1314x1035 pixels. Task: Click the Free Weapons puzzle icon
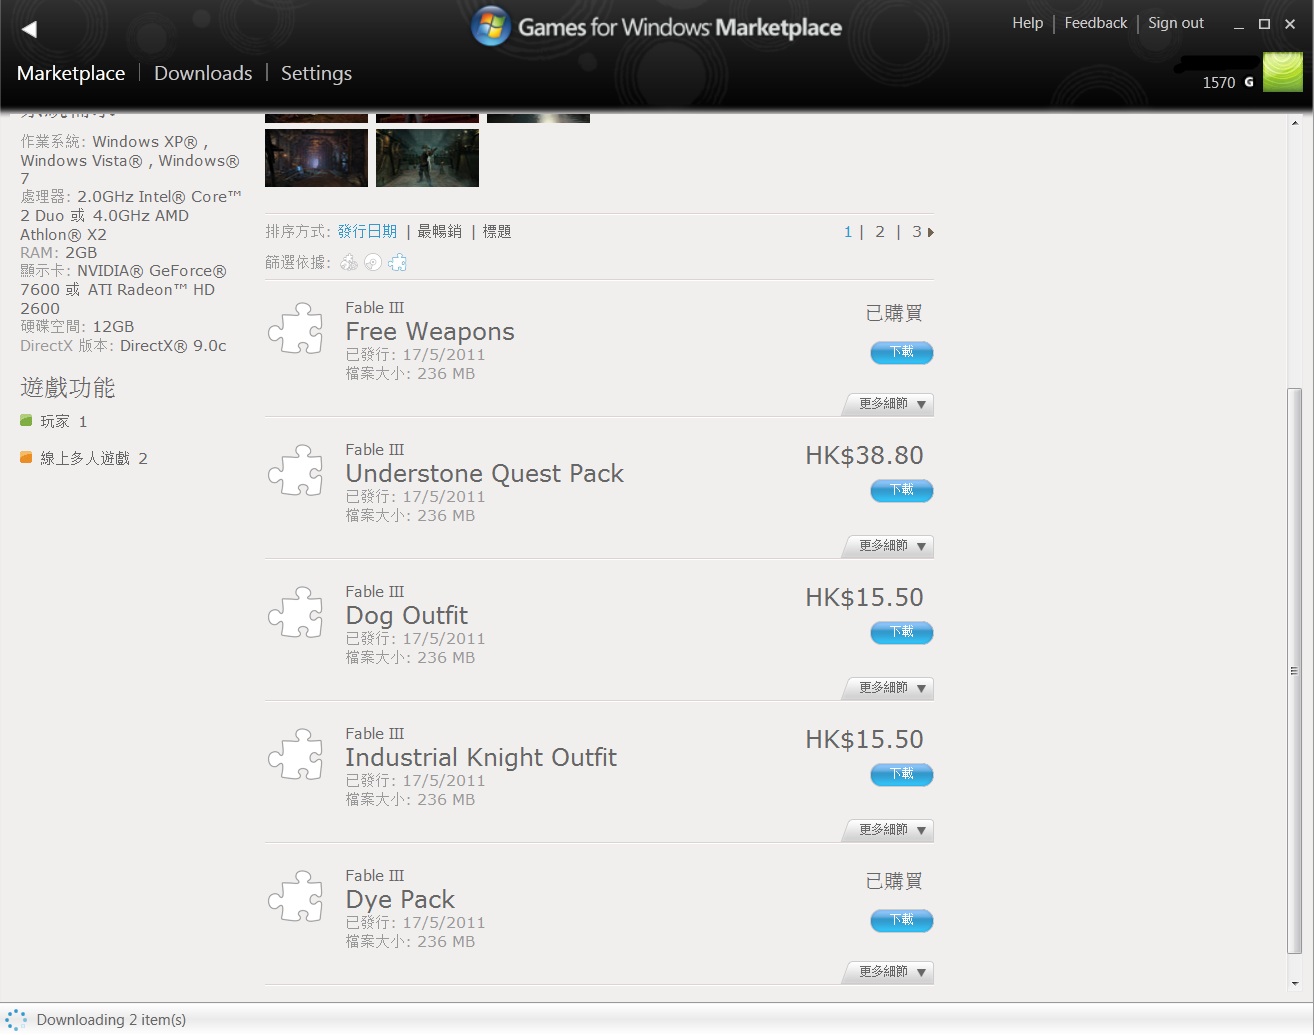tap(296, 329)
